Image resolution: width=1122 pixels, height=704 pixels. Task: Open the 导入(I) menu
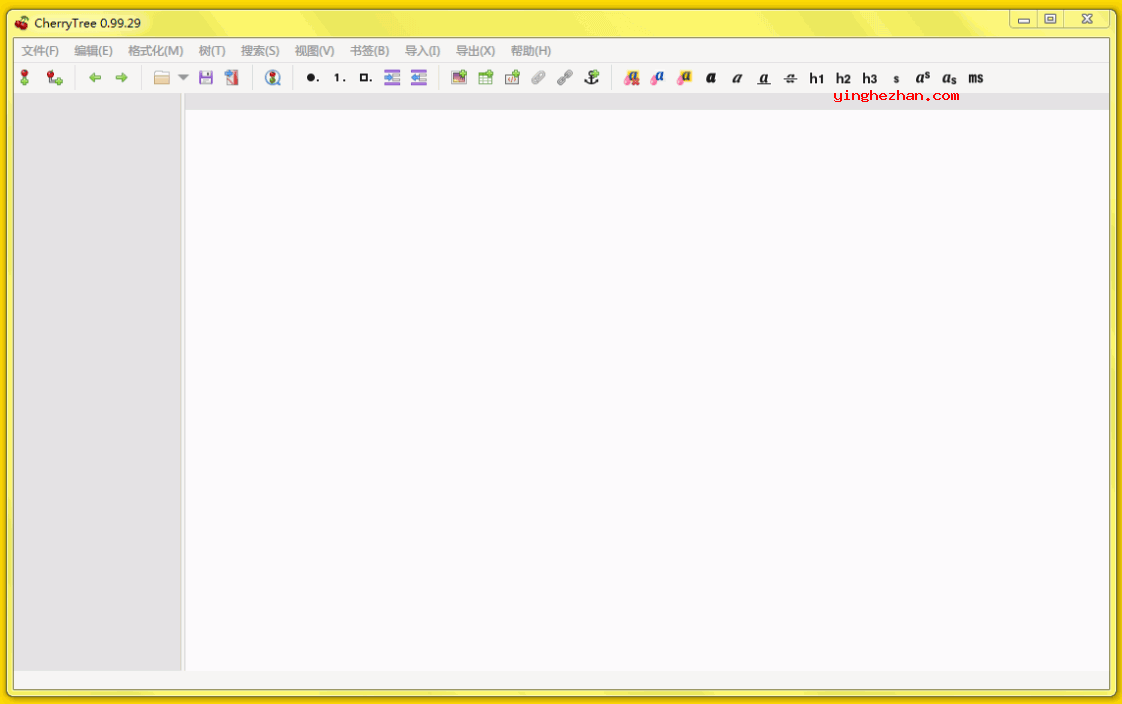coord(422,51)
